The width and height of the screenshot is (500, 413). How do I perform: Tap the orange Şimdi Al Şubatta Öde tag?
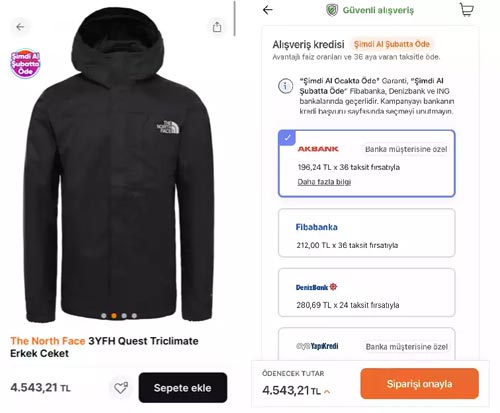pyautogui.click(x=392, y=44)
